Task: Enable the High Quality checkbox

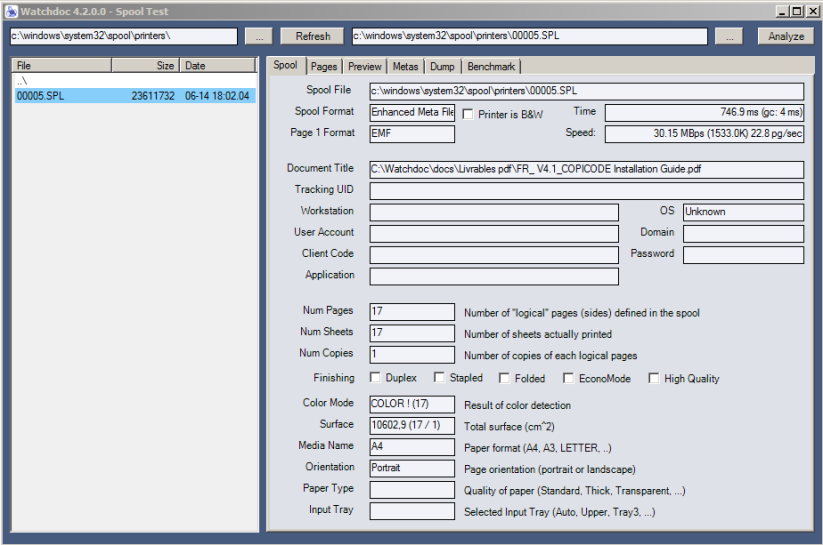Action: click(654, 378)
